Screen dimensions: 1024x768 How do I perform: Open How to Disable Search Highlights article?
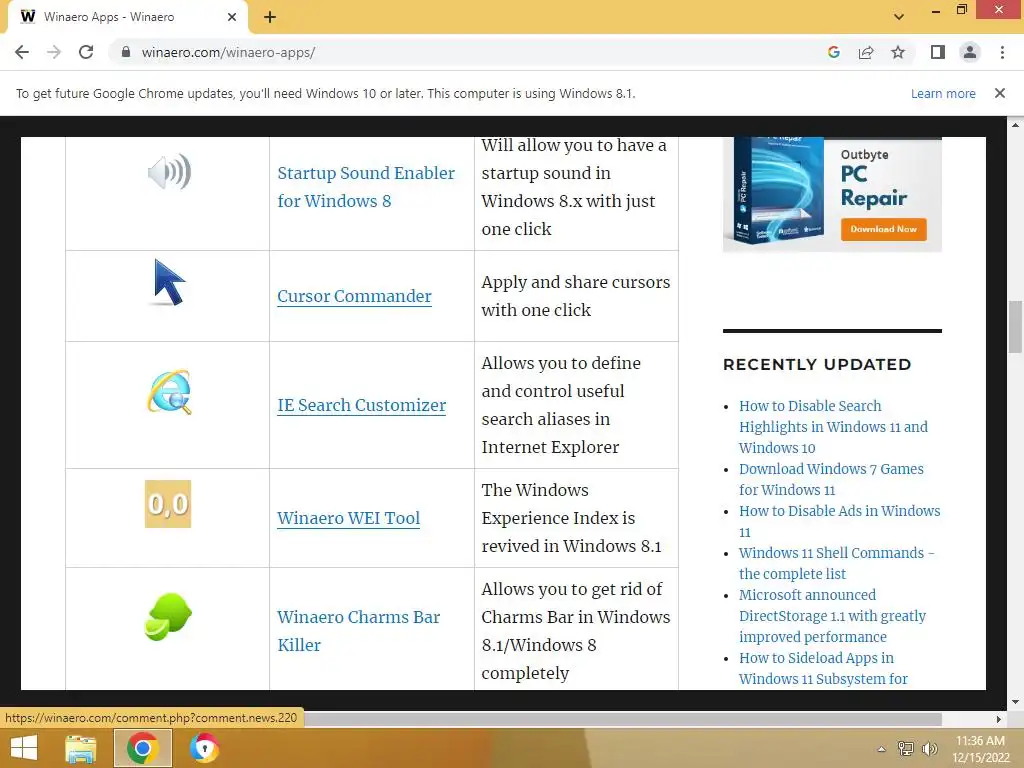click(x=833, y=426)
